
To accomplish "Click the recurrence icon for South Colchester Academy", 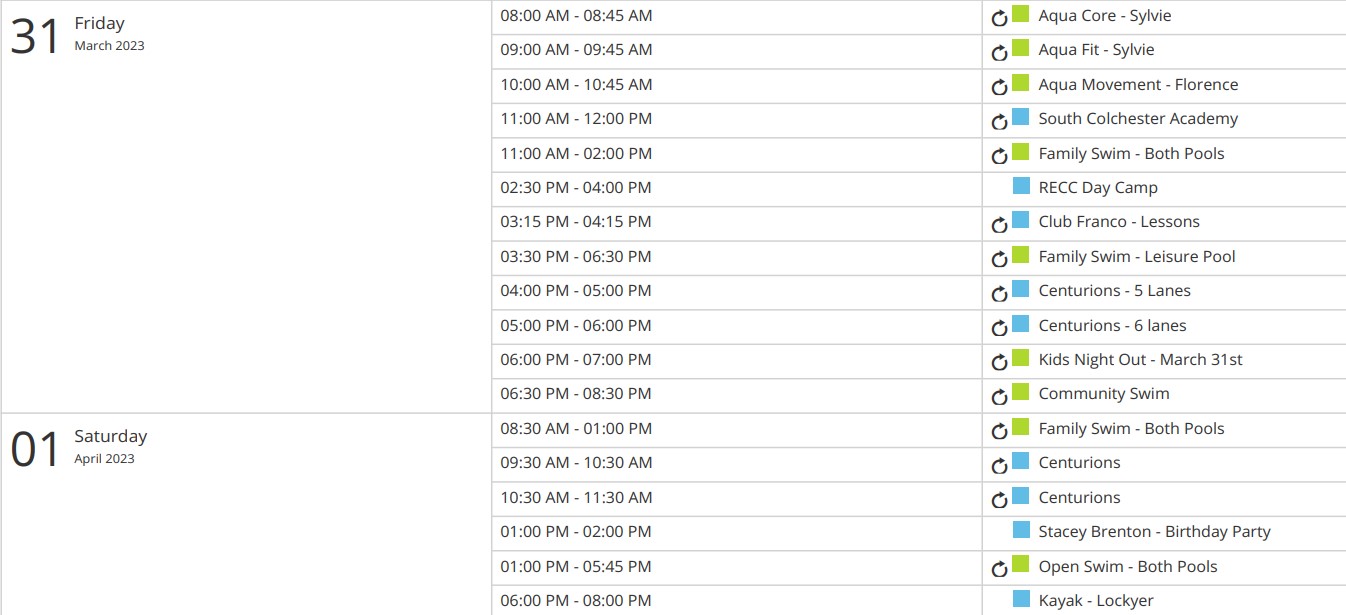I will [999, 121].
